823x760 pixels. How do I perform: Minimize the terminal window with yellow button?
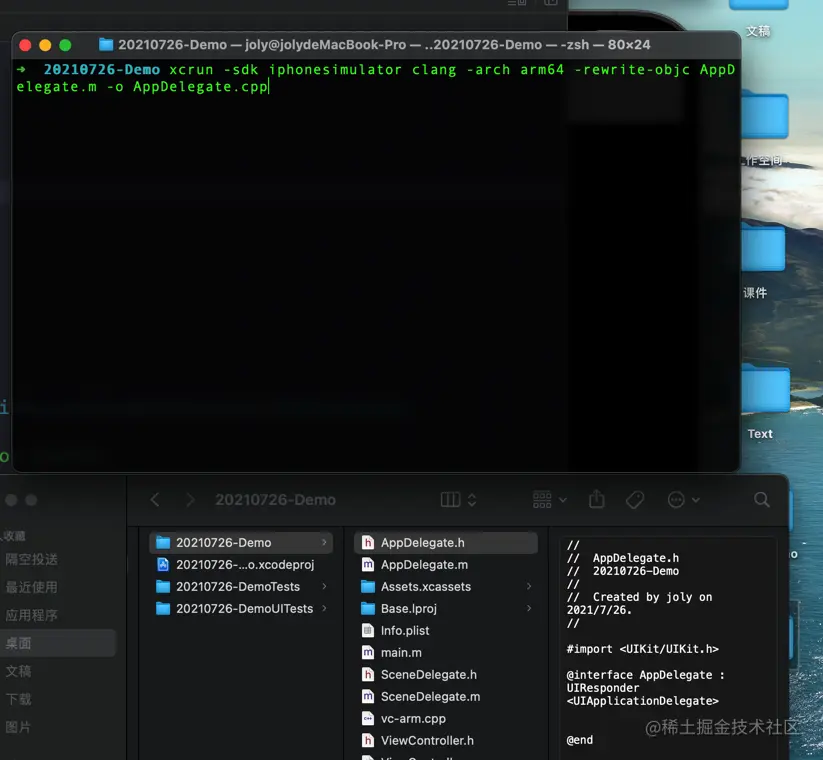point(45,45)
